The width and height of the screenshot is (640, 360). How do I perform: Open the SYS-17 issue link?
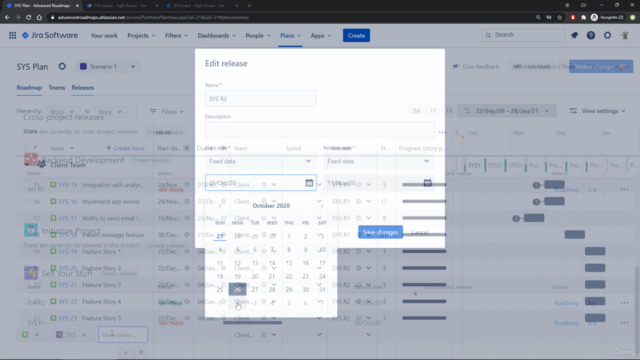tap(67, 218)
